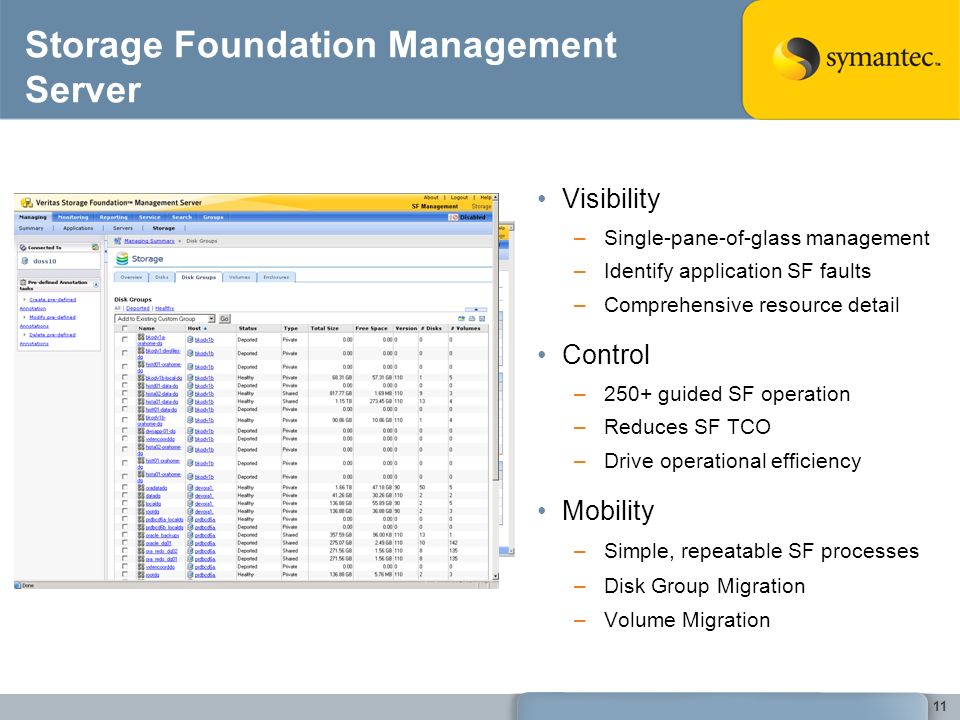Check the devapp-01-dg row checkbox
This screenshot has width=960, height=720.
point(125,430)
